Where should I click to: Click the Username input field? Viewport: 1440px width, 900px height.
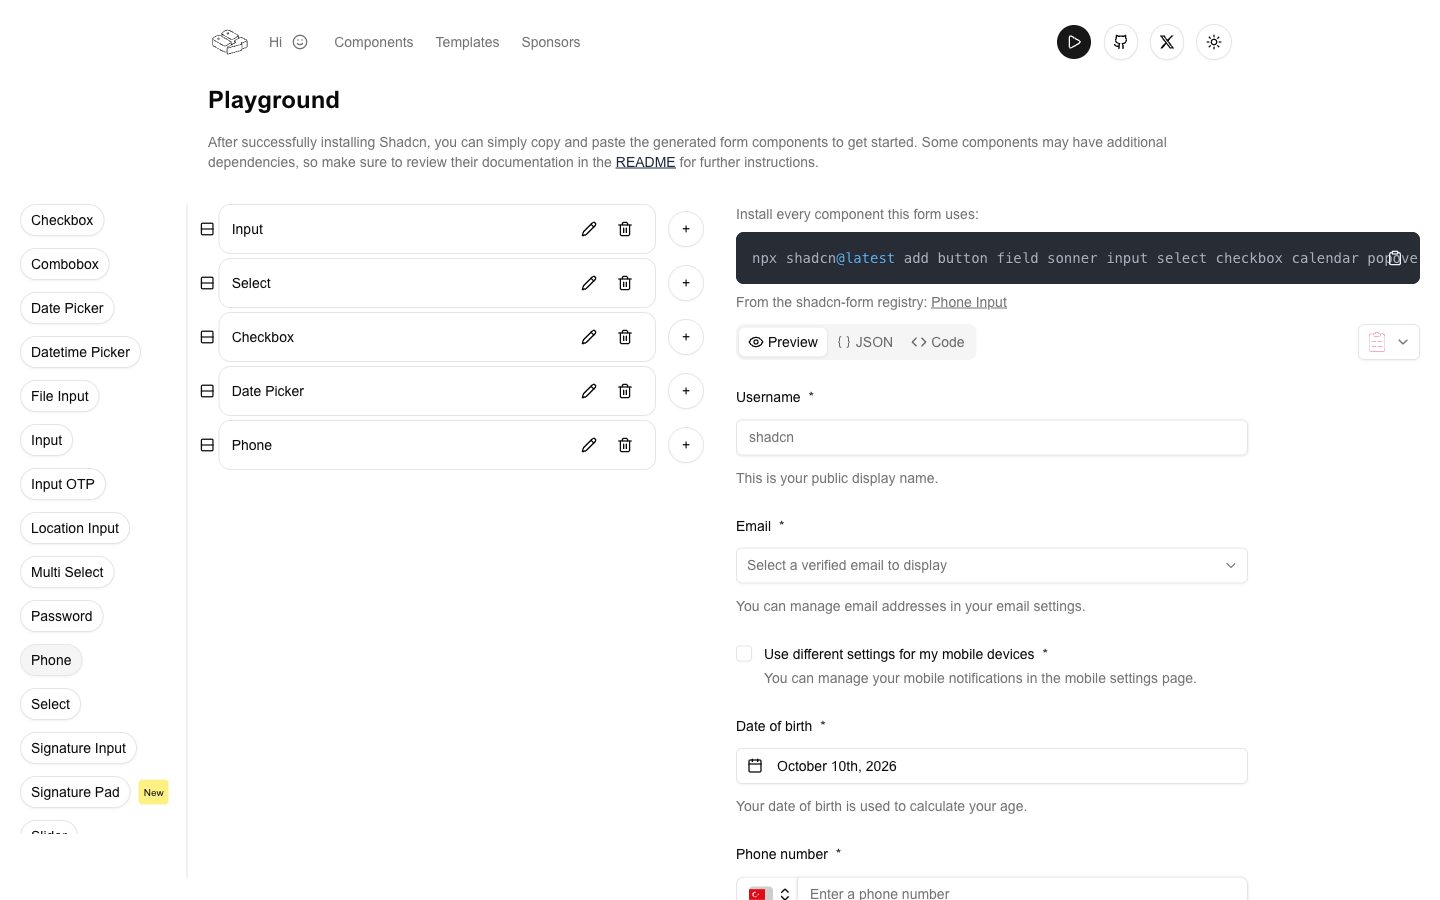pyautogui.click(x=992, y=437)
